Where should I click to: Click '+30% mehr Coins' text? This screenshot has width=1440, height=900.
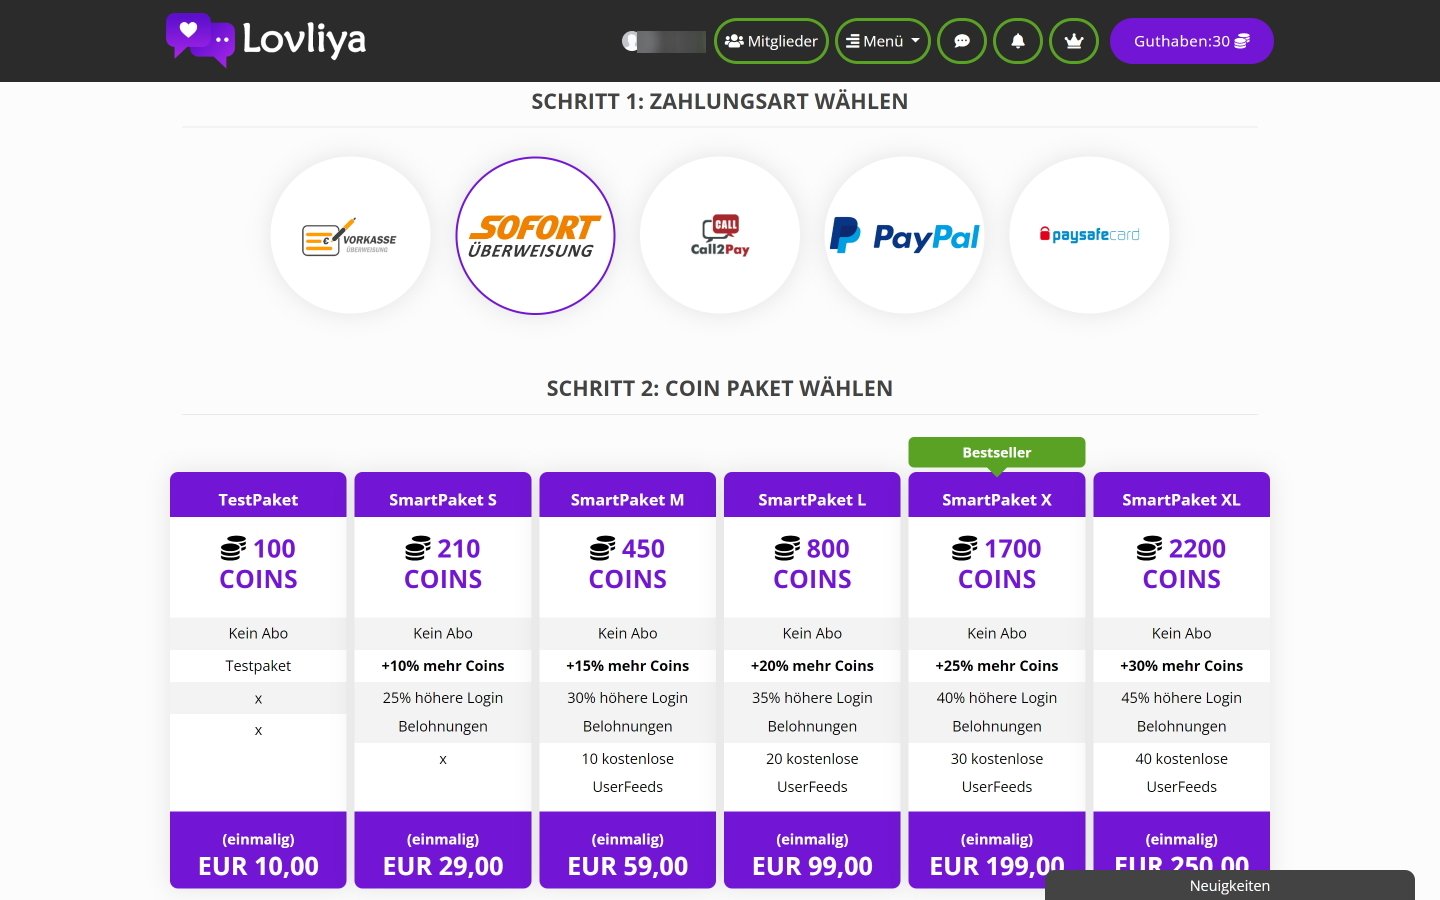pyautogui.click(x=1182, y=666)
